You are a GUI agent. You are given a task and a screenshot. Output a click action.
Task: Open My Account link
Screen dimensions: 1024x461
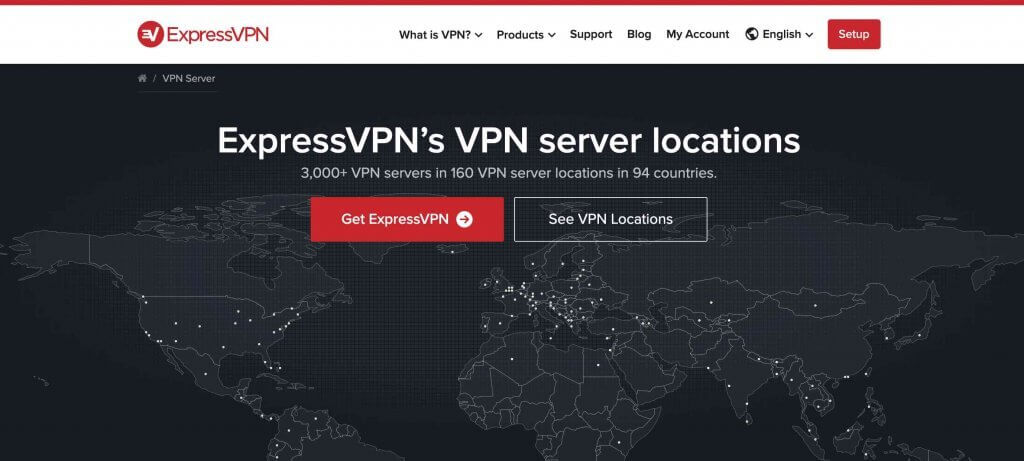pyautogui.click(x=697, y=34)
